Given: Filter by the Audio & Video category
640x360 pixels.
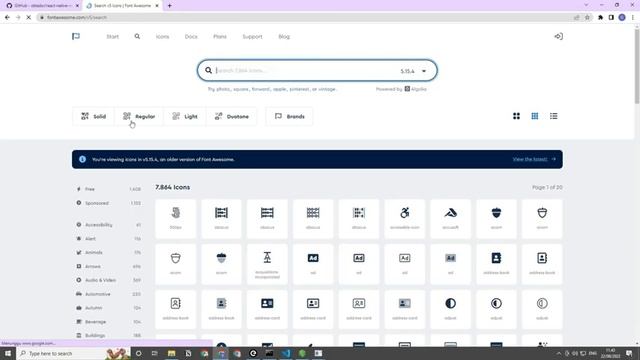Looking at the screenshot, I should 109,280.
